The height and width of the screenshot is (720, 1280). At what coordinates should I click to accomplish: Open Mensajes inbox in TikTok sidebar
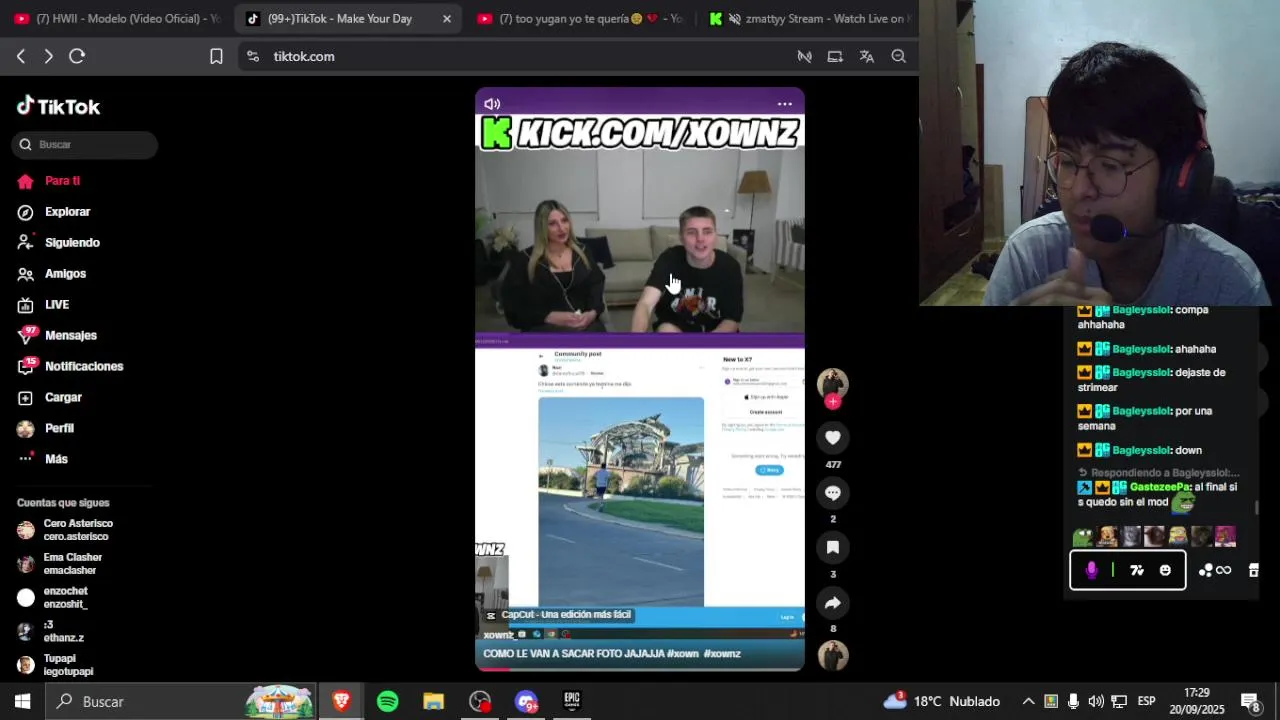coord(56,336)
